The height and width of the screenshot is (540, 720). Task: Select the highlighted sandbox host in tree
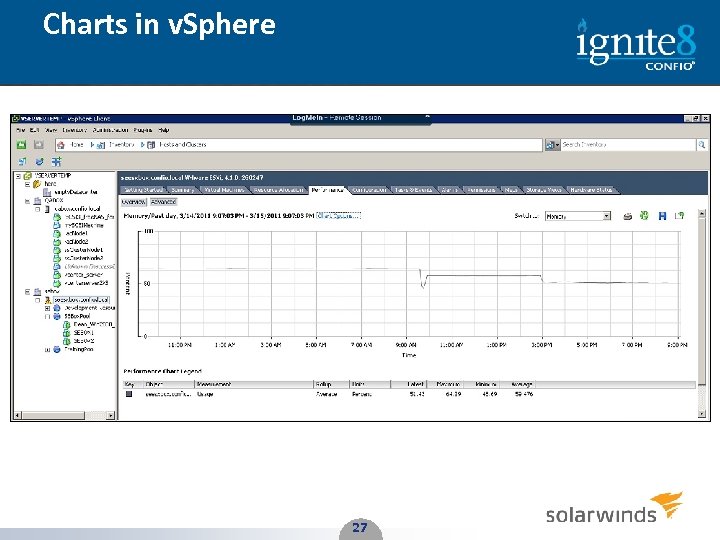coord(81,300)
